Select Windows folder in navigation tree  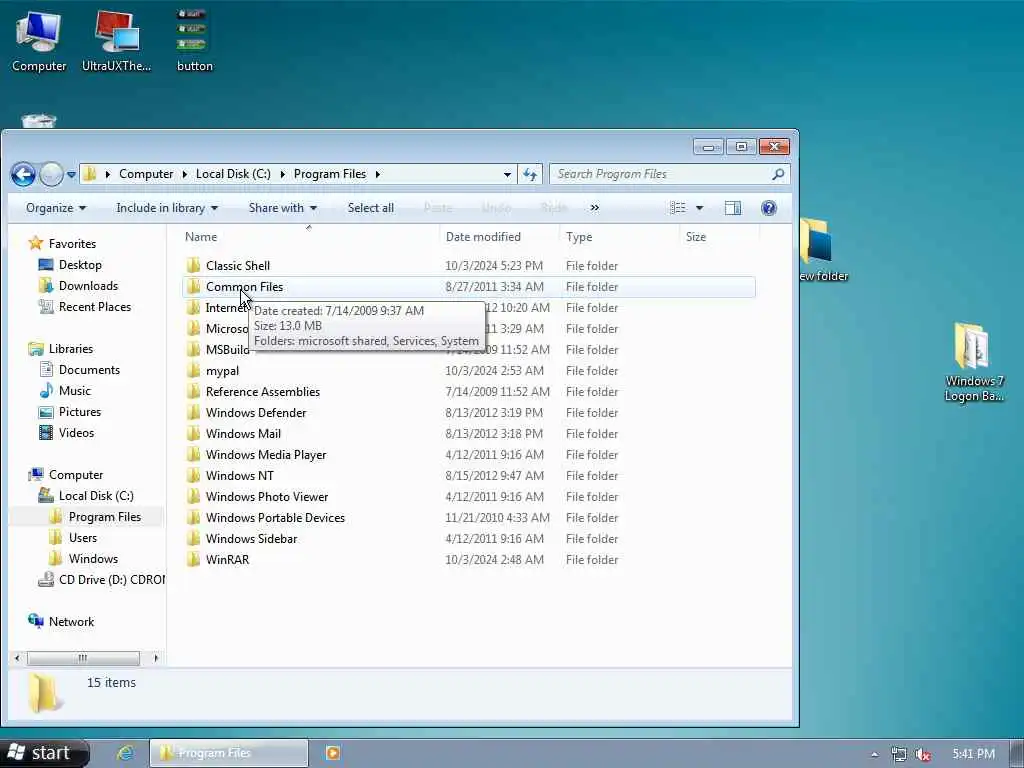(x=93, y=558)
